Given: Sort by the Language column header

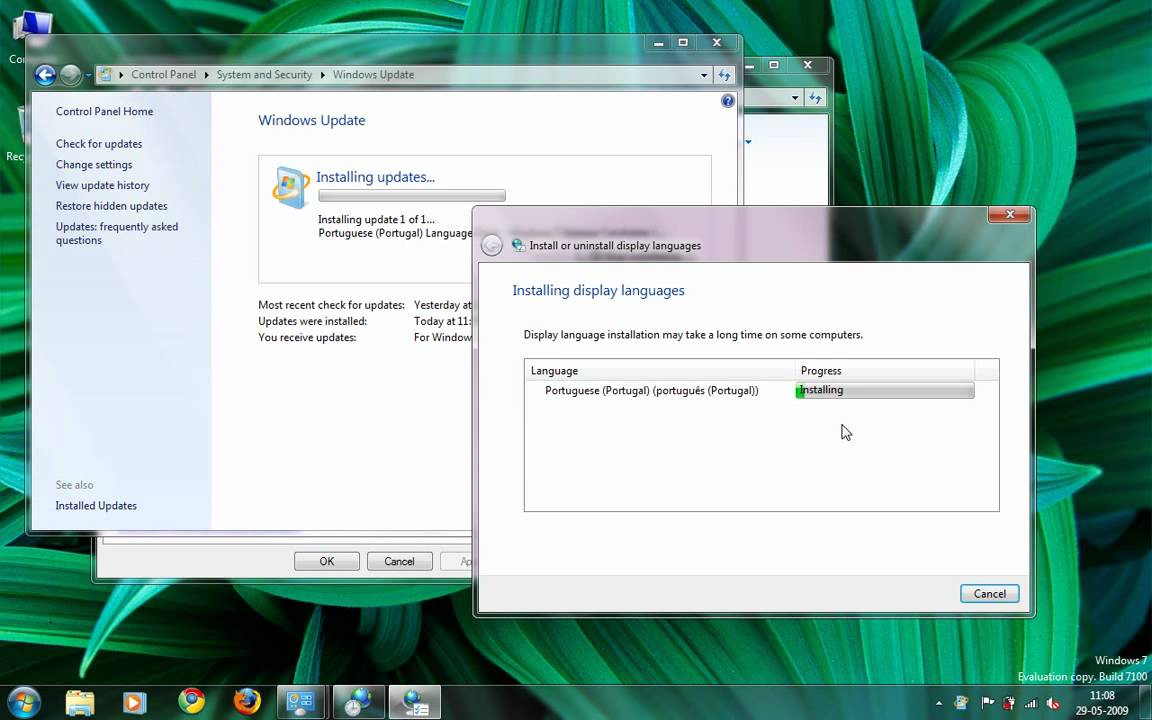Looking at the screenshot, I should pos(660,370).
